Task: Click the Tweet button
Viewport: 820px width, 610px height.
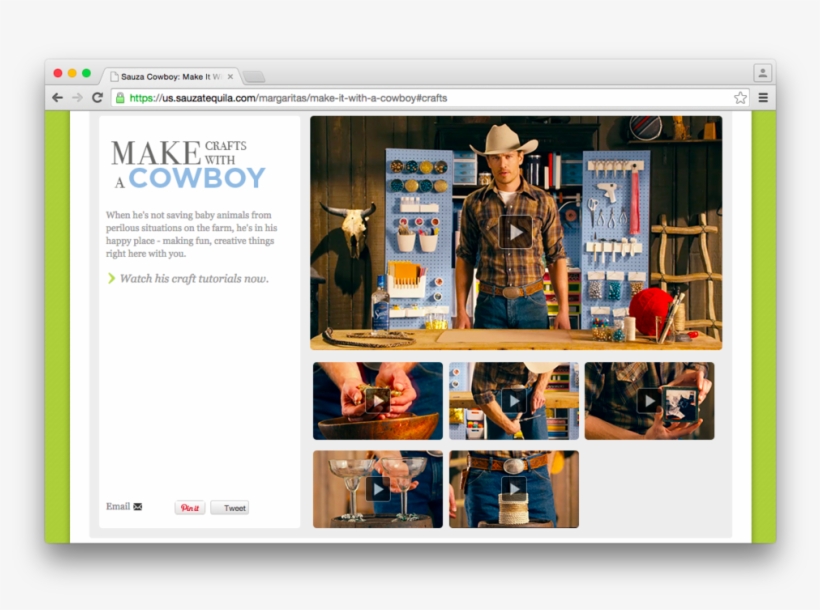Action: tap(230, 508)
